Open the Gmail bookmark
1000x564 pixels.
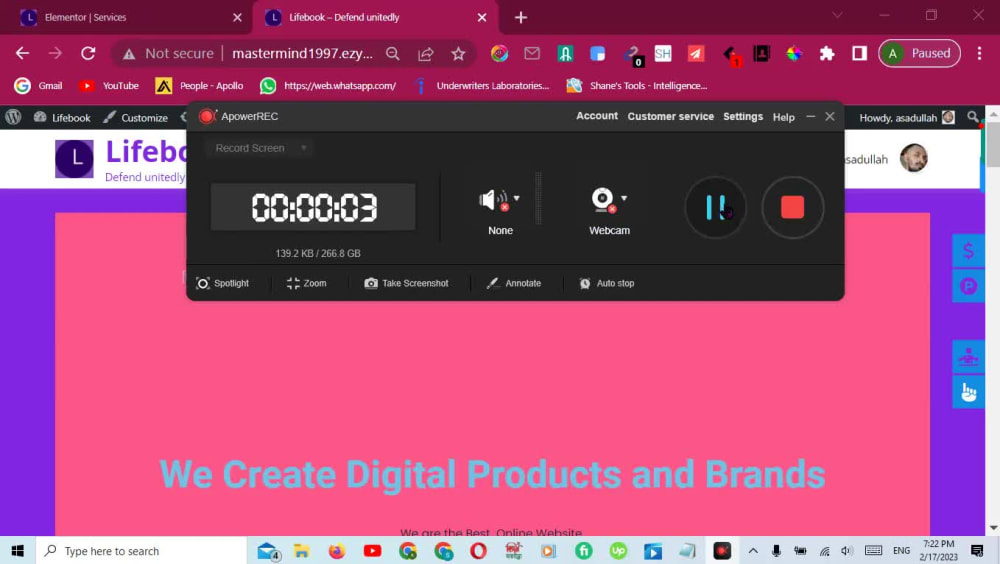[39, 85]
